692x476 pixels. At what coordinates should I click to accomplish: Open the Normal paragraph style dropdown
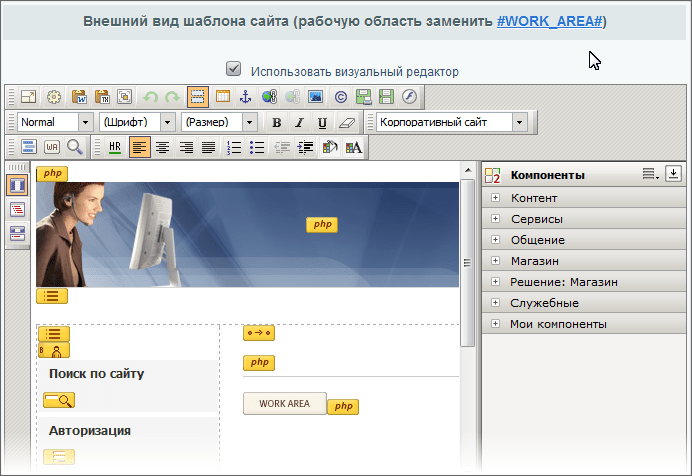[x=54, y=122]
